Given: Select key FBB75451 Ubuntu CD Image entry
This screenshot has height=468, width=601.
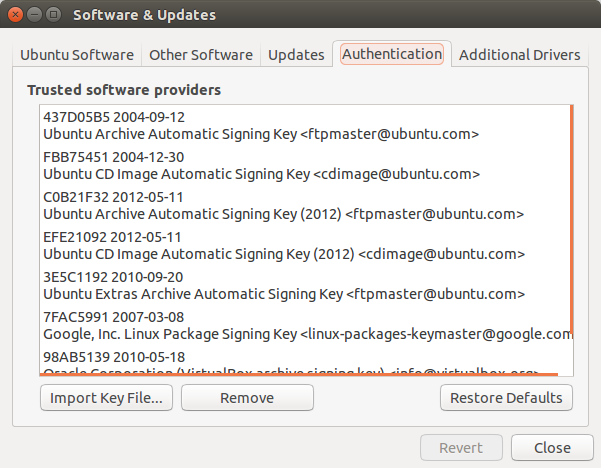Looking at the screenshot, I should coord(305,166).
